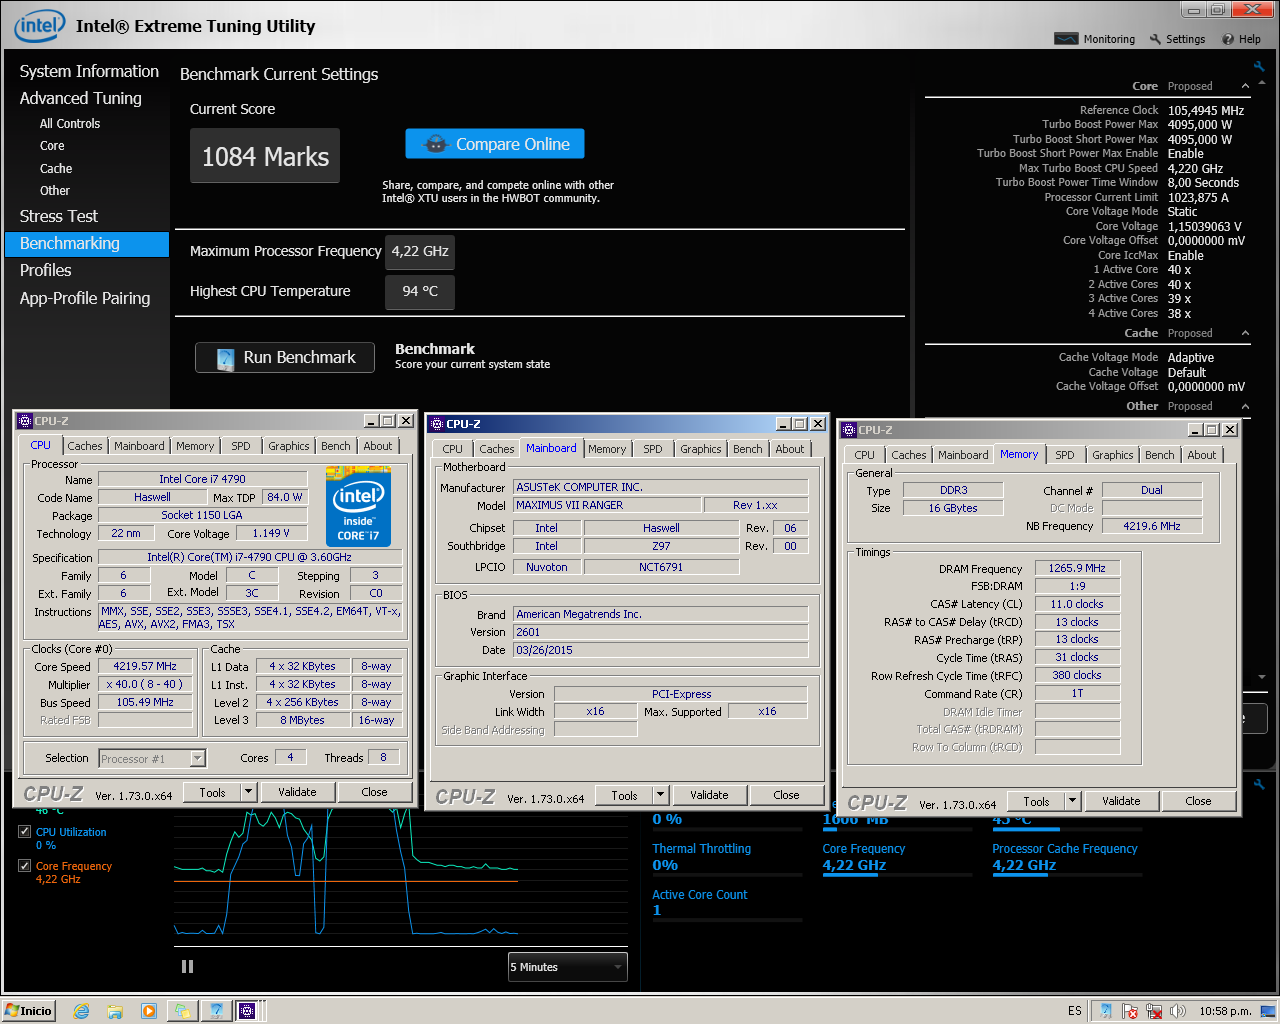Open the Cache tuning sidebar item
The width and height of the screenshot is (1280, 1024).
click(x=56, y=169)
